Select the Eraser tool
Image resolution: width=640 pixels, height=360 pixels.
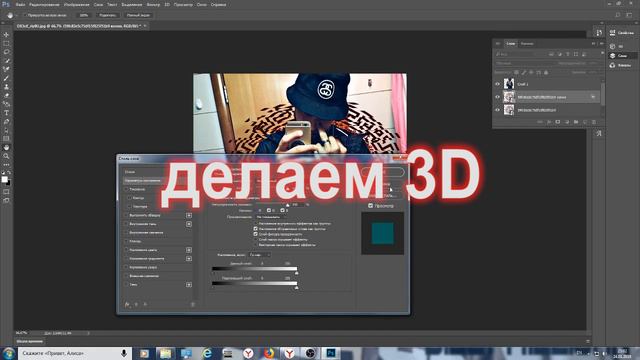click(6, 95)
